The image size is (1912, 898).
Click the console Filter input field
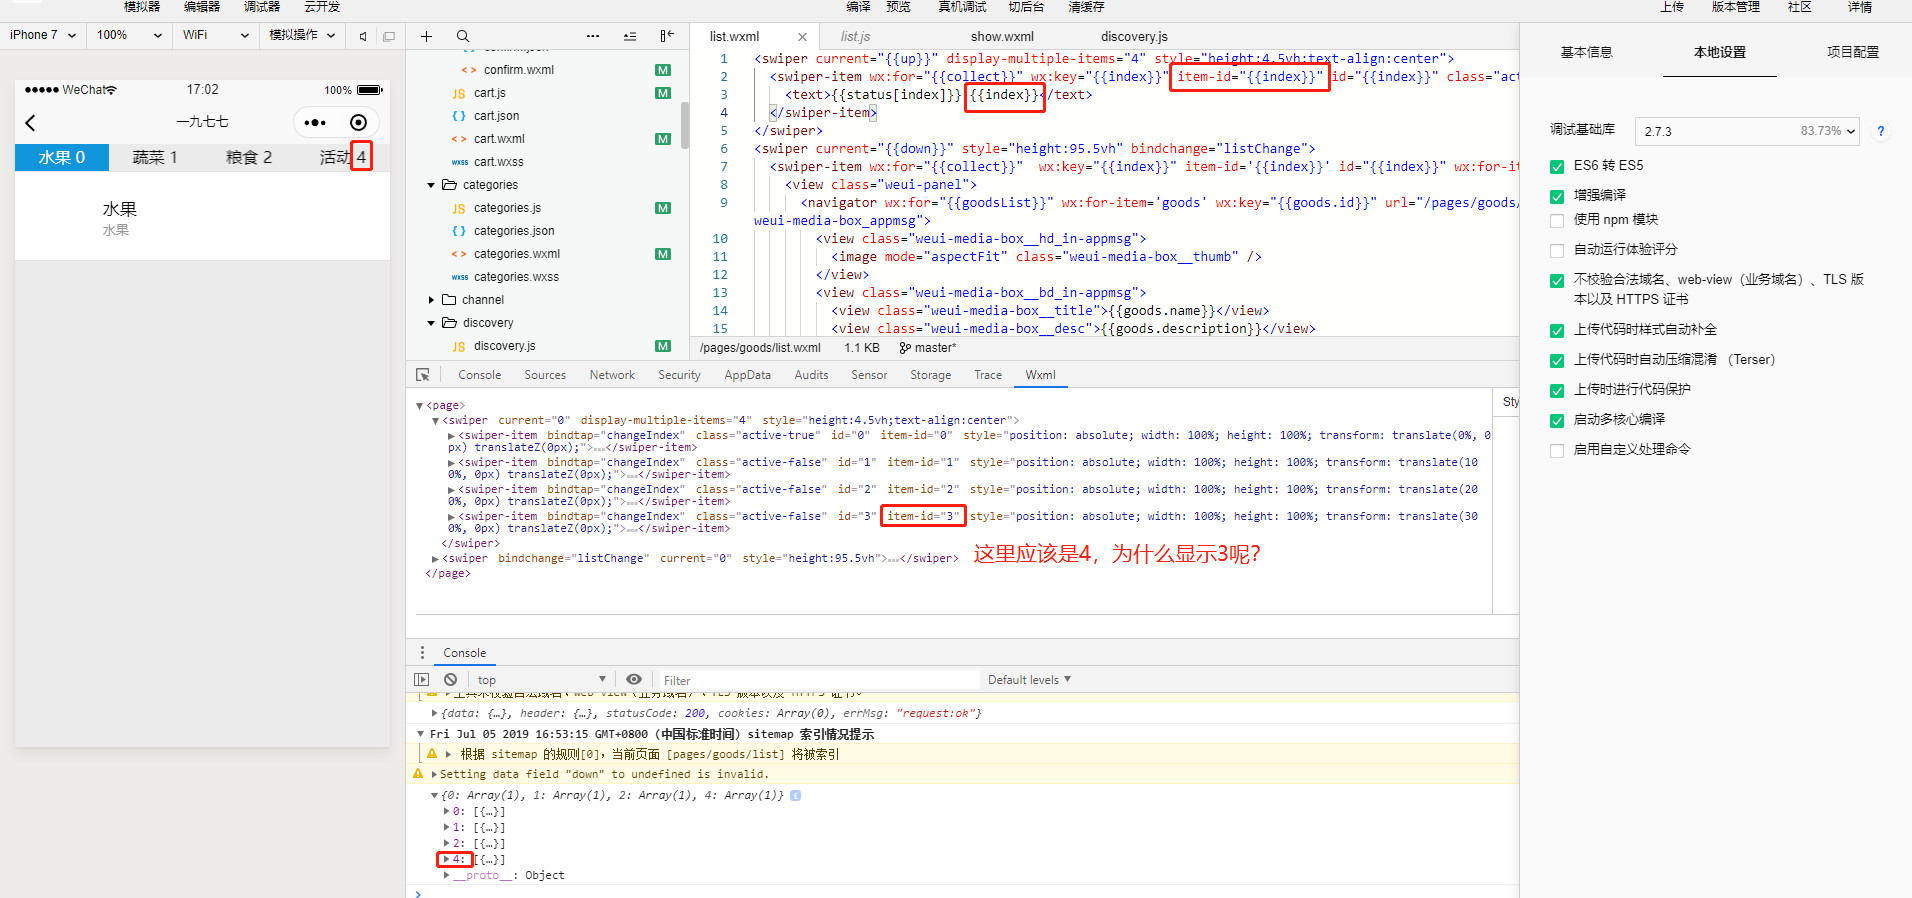(x=815, y=680)
